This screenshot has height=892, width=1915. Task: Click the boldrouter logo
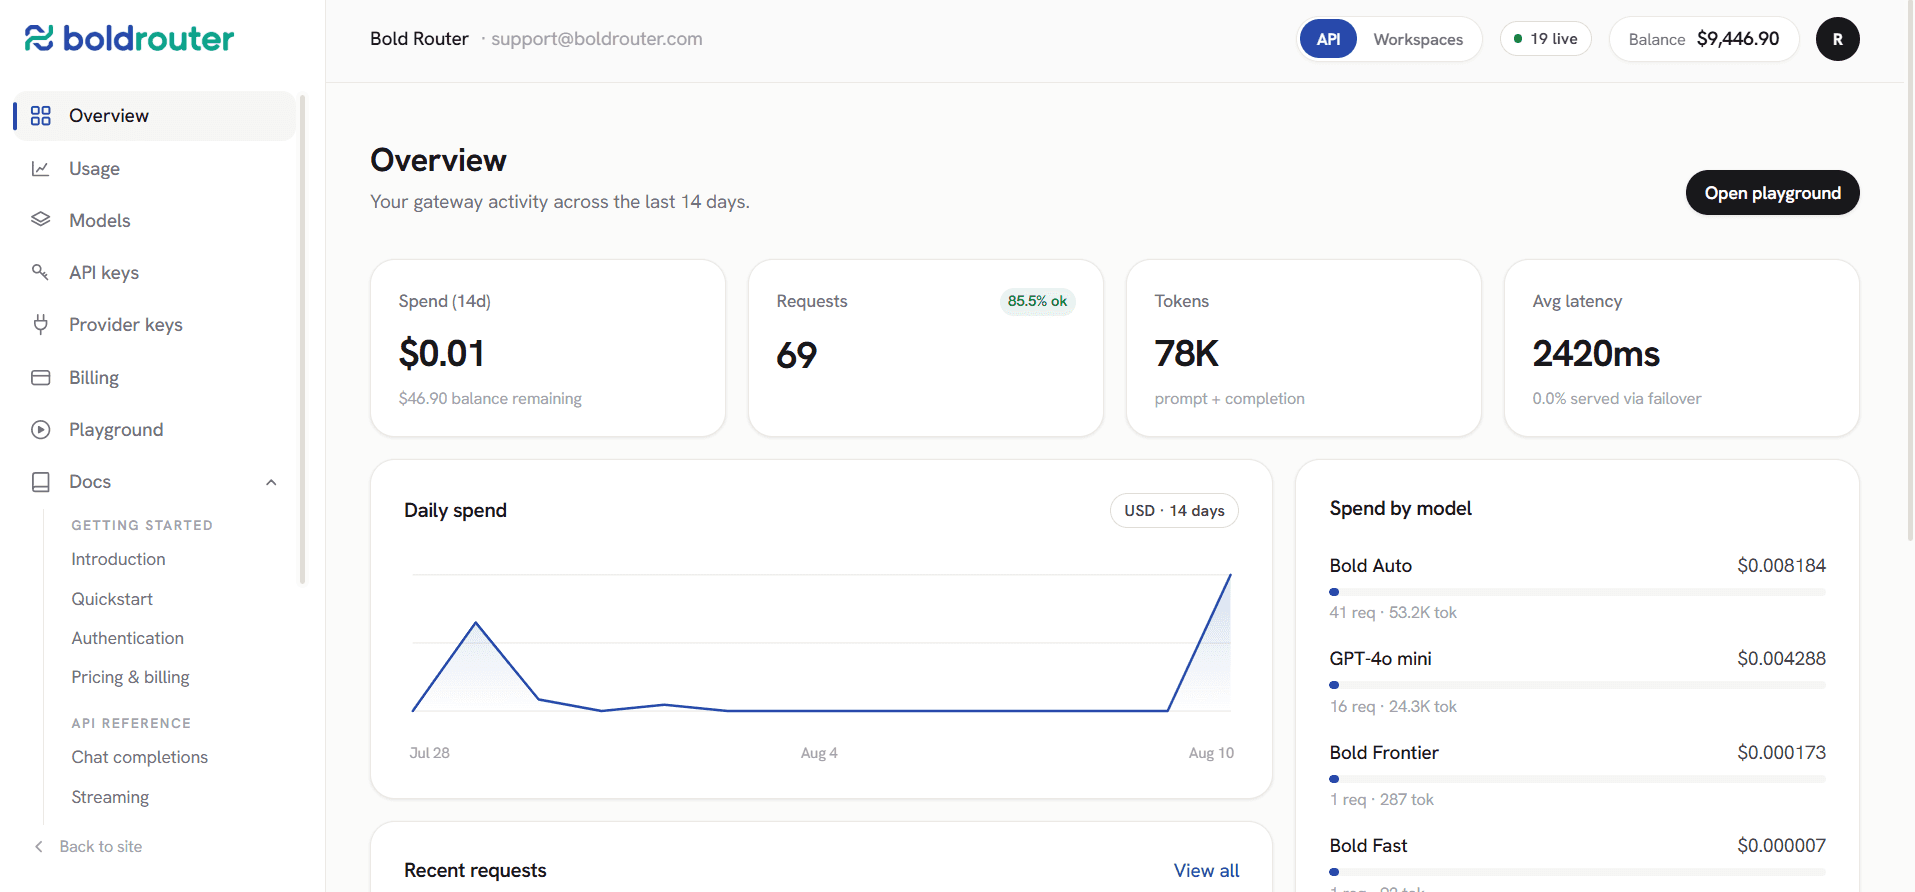click(129, 38)
